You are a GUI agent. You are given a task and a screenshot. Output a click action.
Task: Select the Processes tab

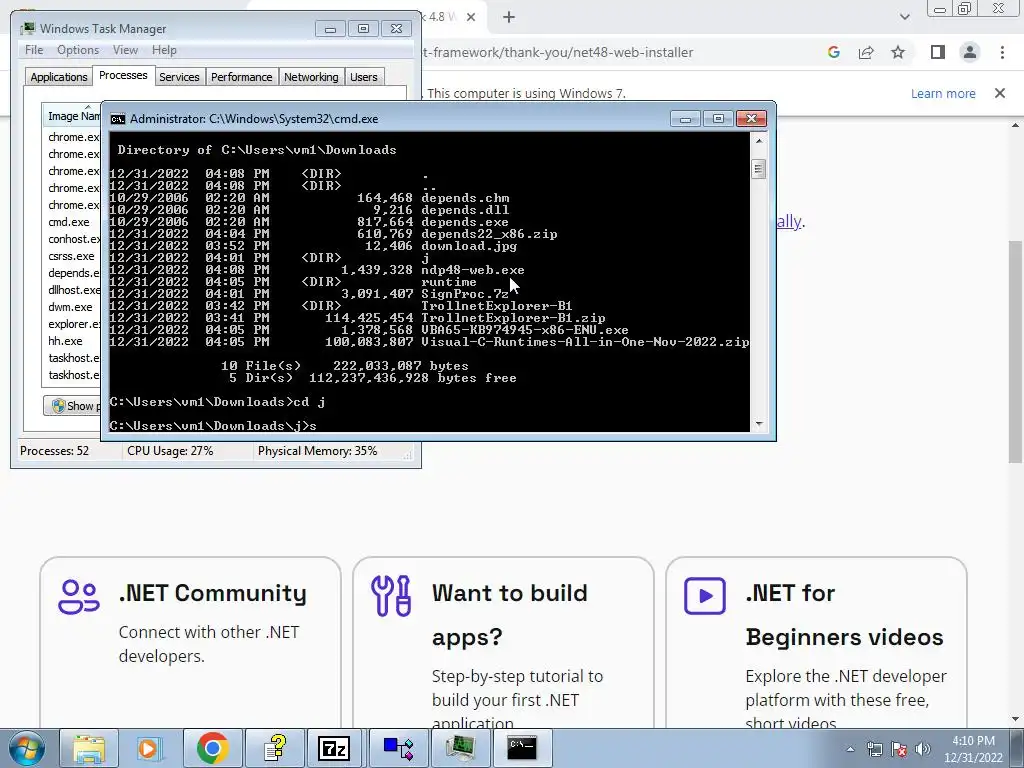pyautogui.click(x=123, y=75)
